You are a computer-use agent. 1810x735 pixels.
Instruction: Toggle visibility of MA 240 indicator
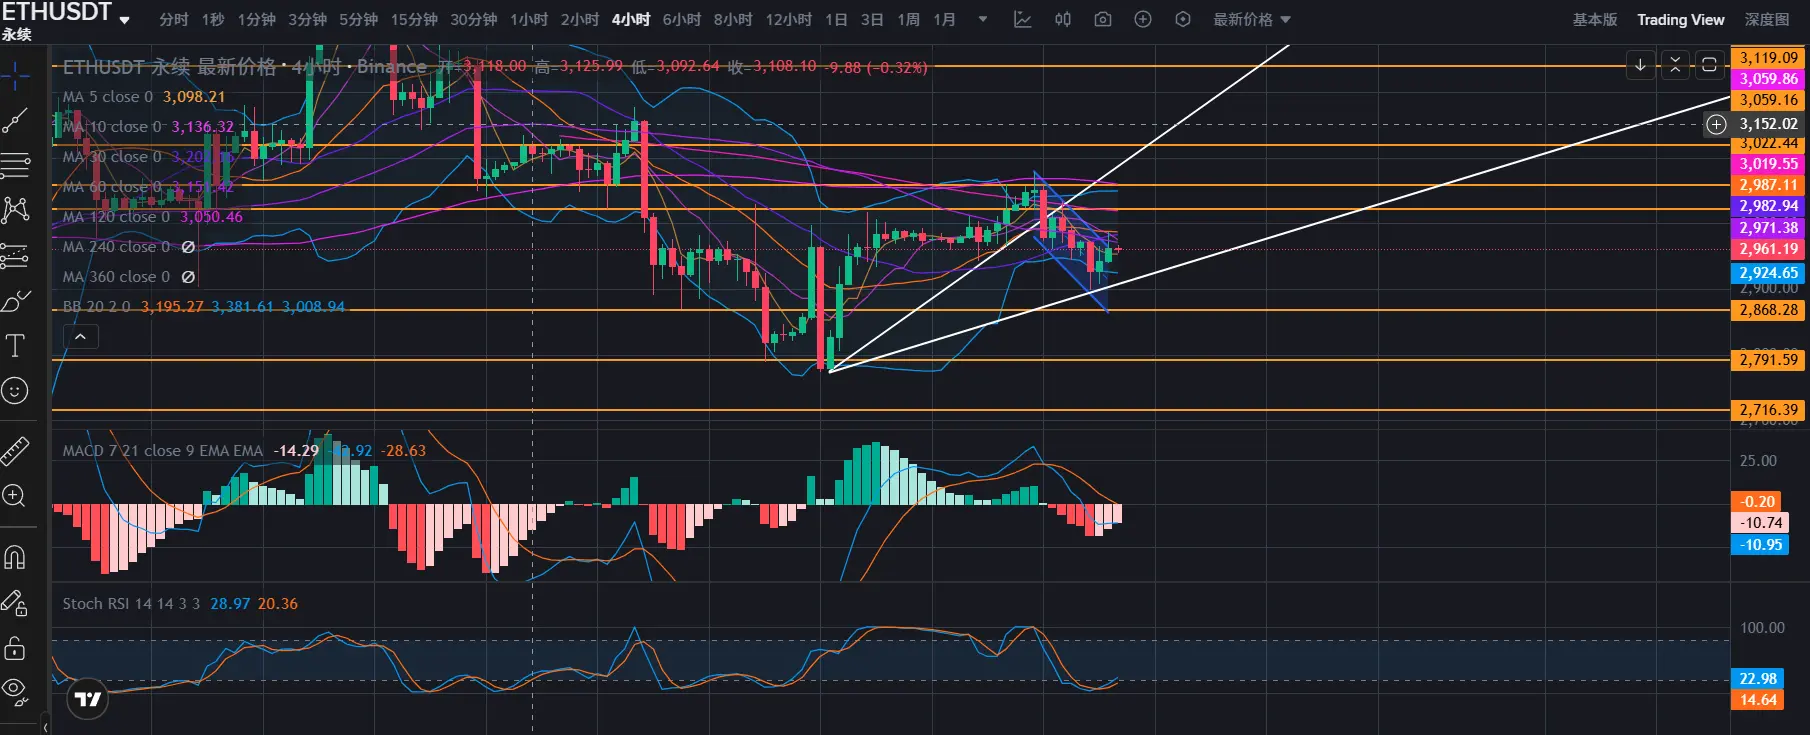coord(188,247)
